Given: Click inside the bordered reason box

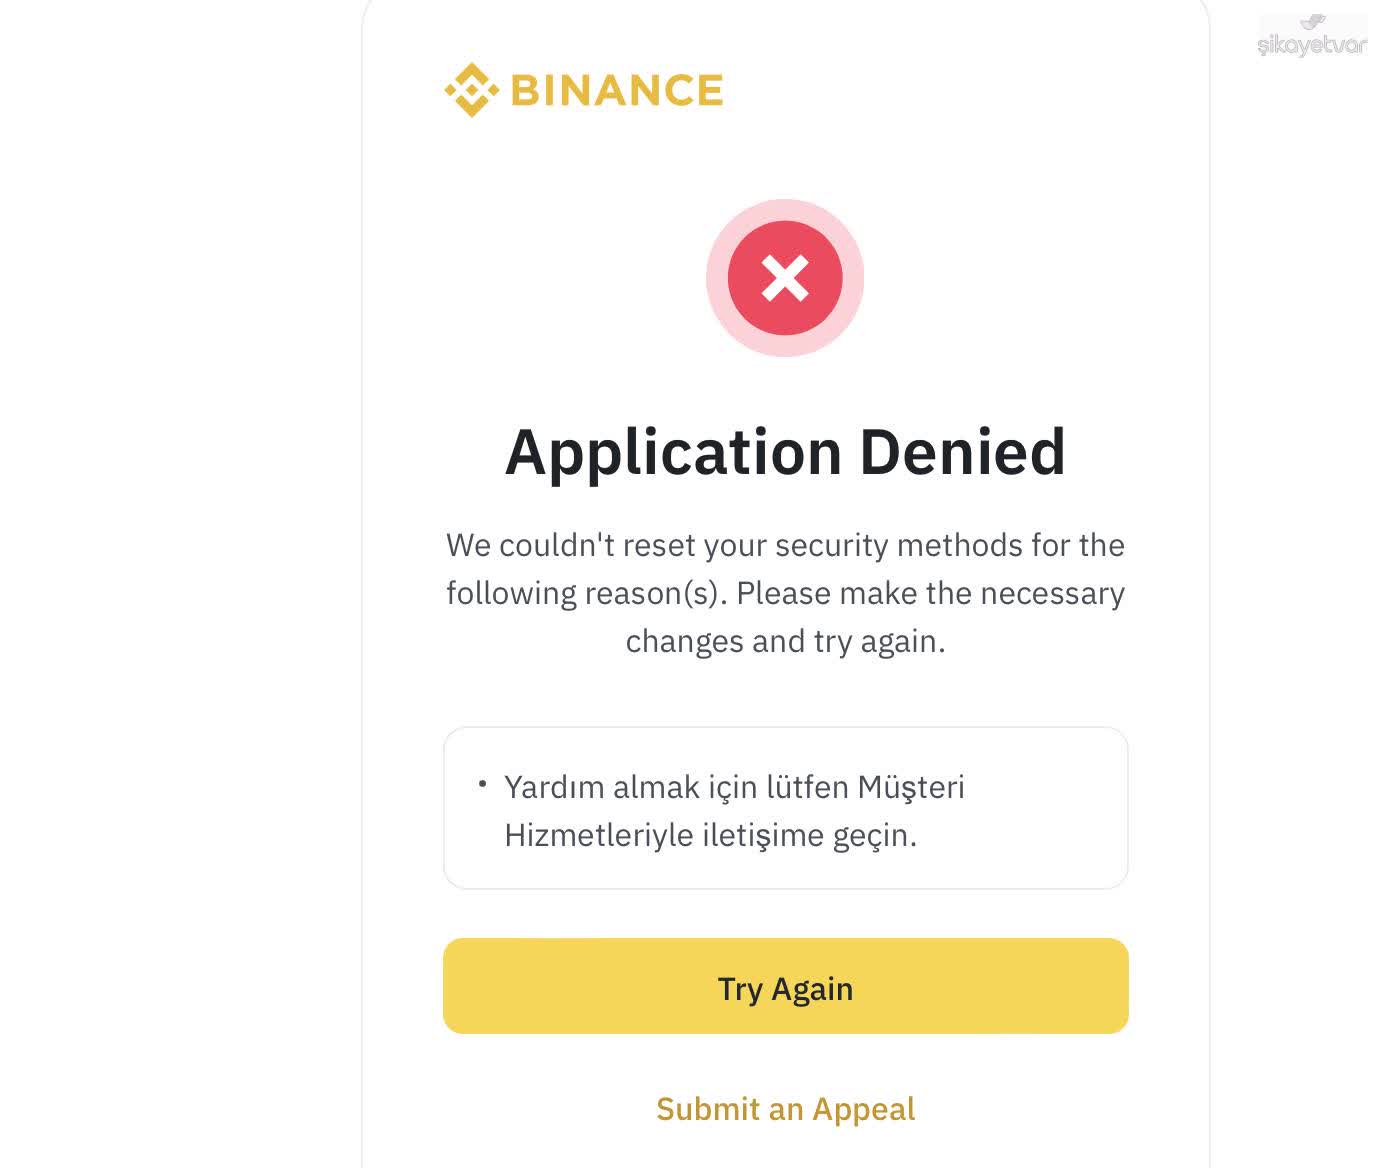Looking at the screenshot, I should (785, 807).
